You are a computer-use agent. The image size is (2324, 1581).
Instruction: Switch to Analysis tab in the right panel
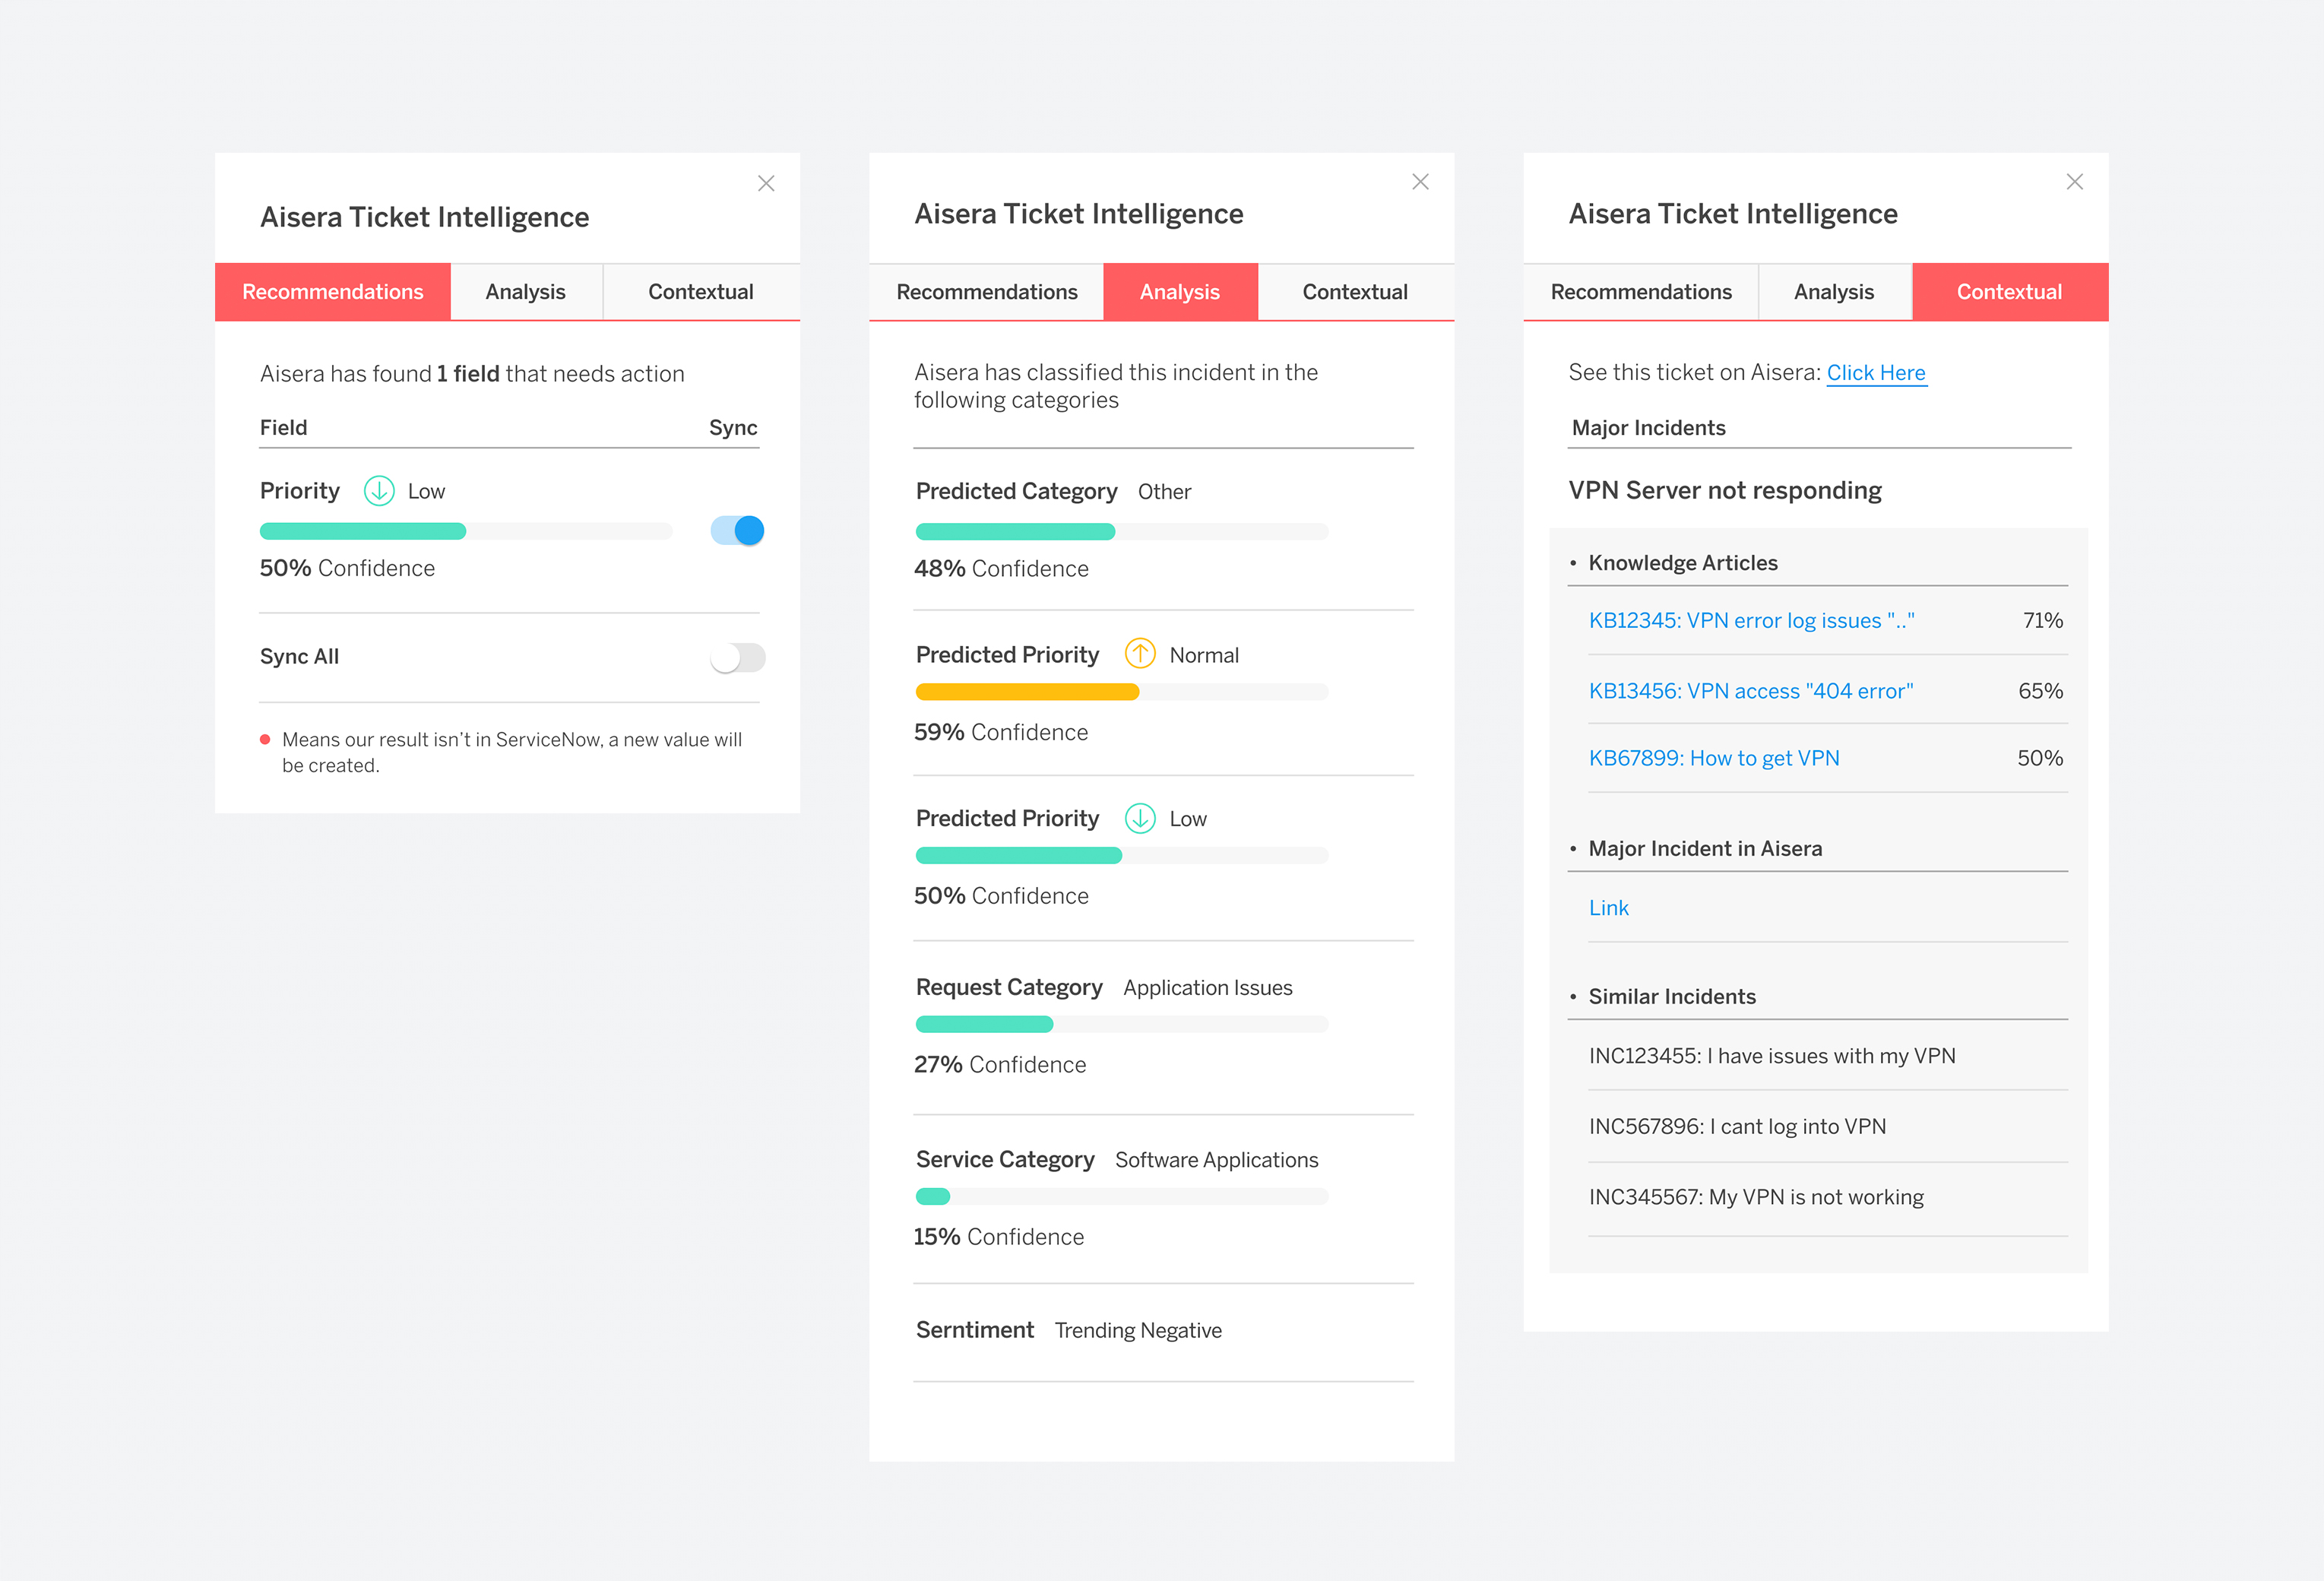pyautogui.click(x=1834, y=292)
